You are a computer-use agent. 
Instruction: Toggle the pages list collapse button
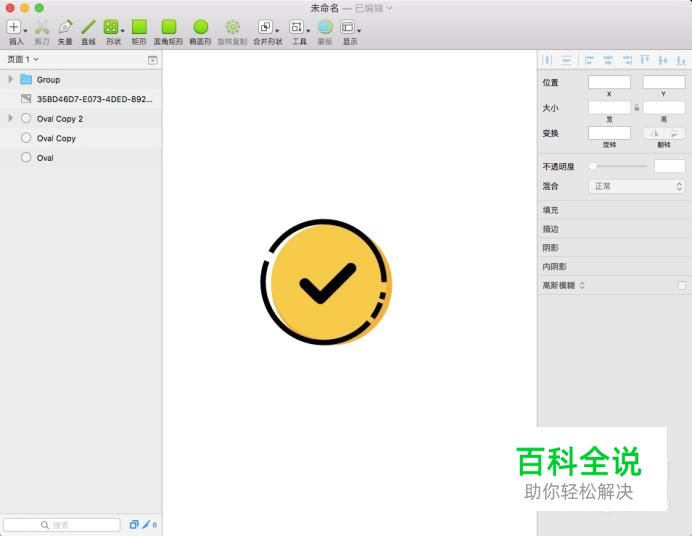click(x=153, y=60)
